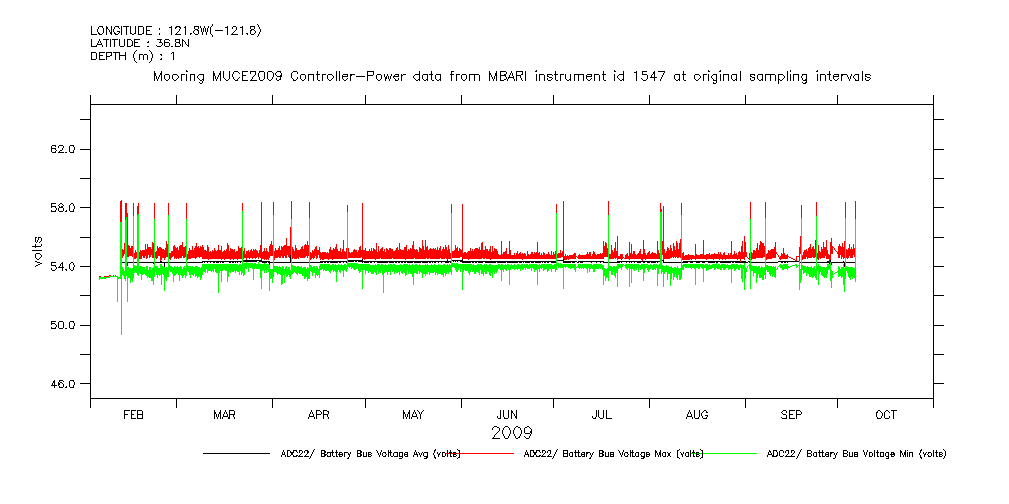Select the APR month axis label
The width and height of the screenshot is (1009, 504).
pos(318,414)
